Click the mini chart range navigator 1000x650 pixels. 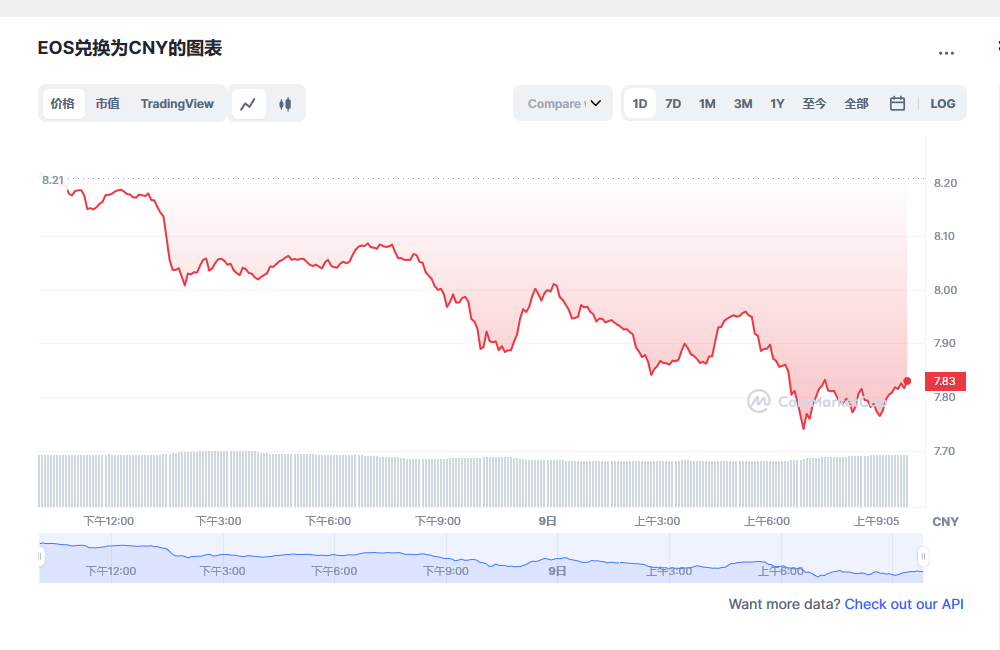click(480, 556)
